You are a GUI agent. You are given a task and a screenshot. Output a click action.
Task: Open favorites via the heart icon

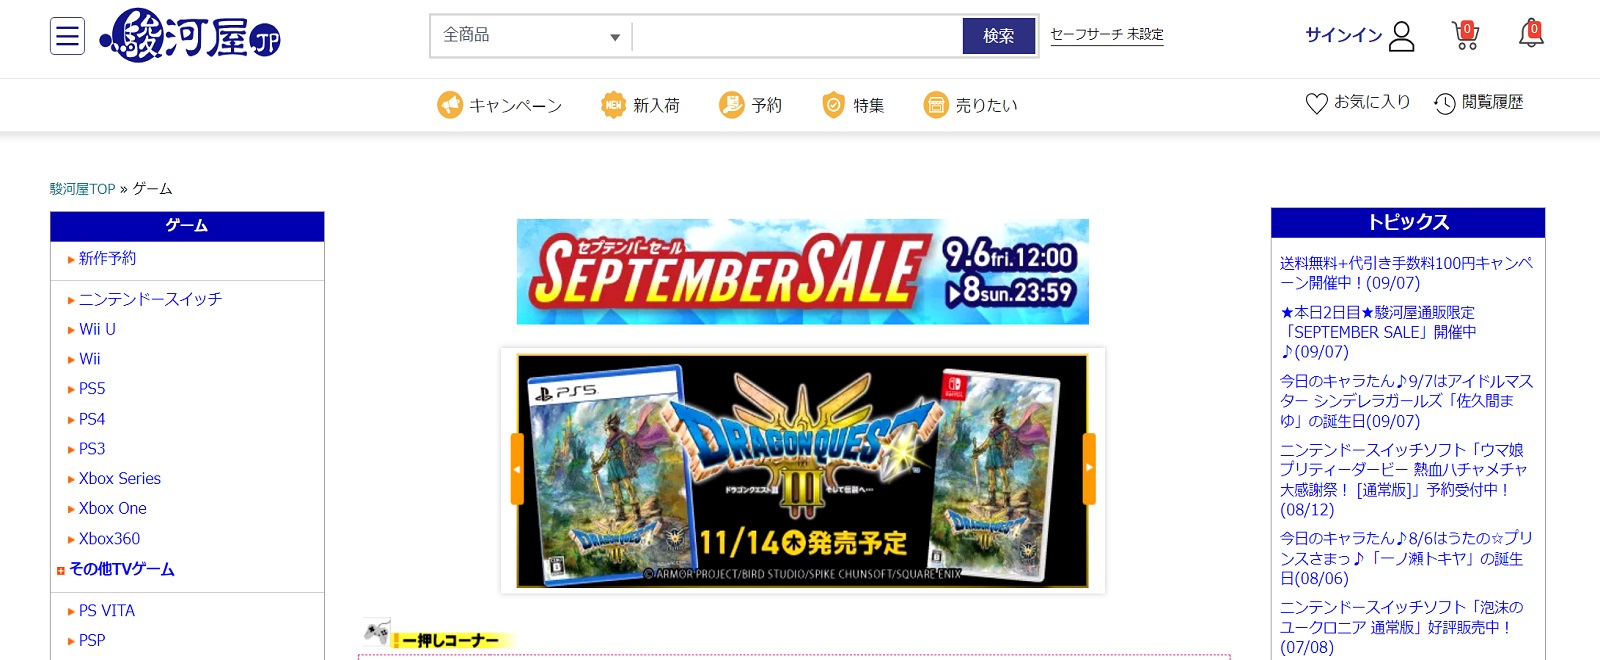tap(1316, 103)
